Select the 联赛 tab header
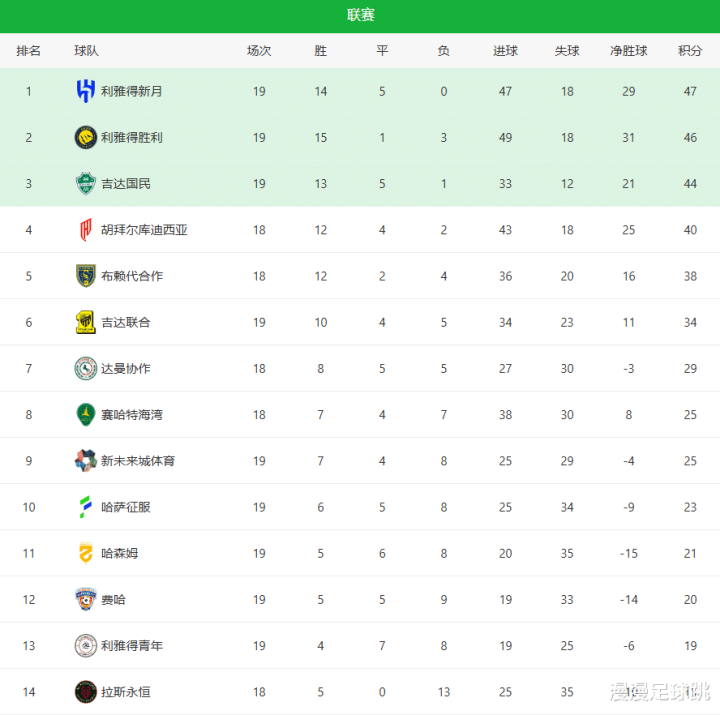Image resolution: width=720 pixels, height=715 pixels. tap(360, 15)
